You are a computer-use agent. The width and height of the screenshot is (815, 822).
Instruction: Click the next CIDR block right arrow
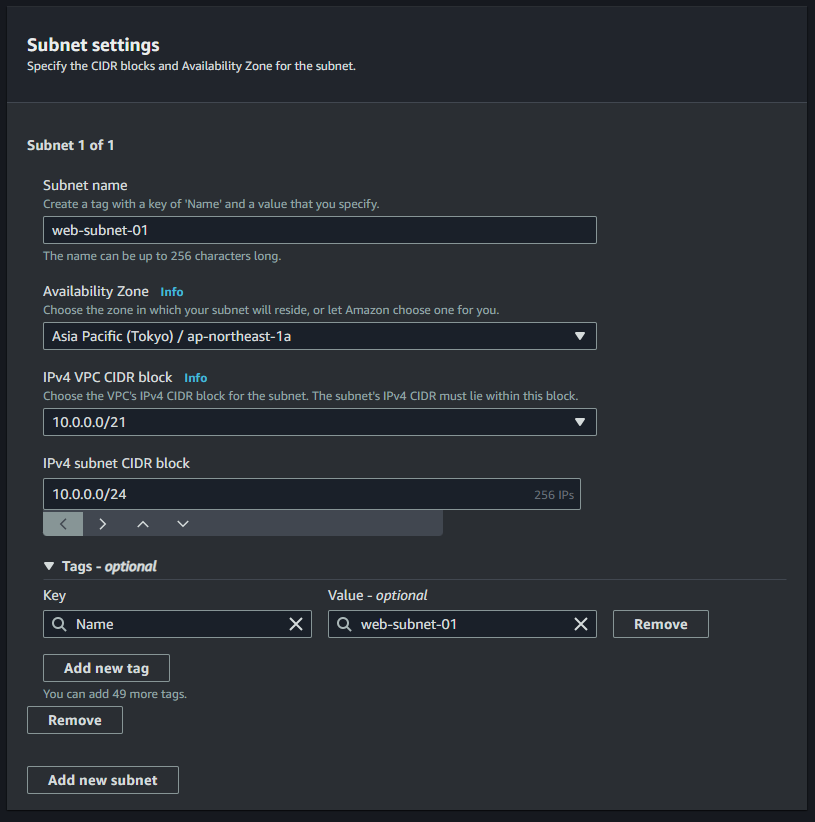[x=103, y=524]
